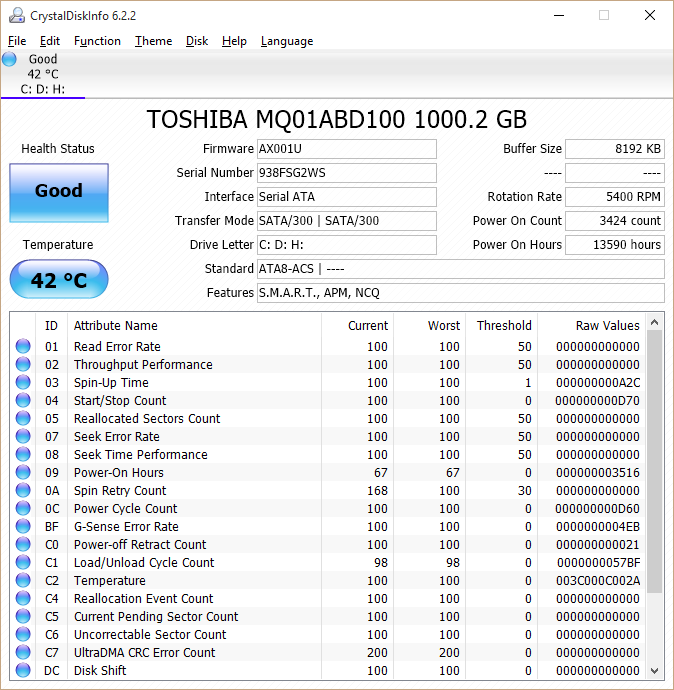The height and width of the screenshot is (690, 674).
Task: Select the Spin Retry Count row text
Action: coord(120,491)
